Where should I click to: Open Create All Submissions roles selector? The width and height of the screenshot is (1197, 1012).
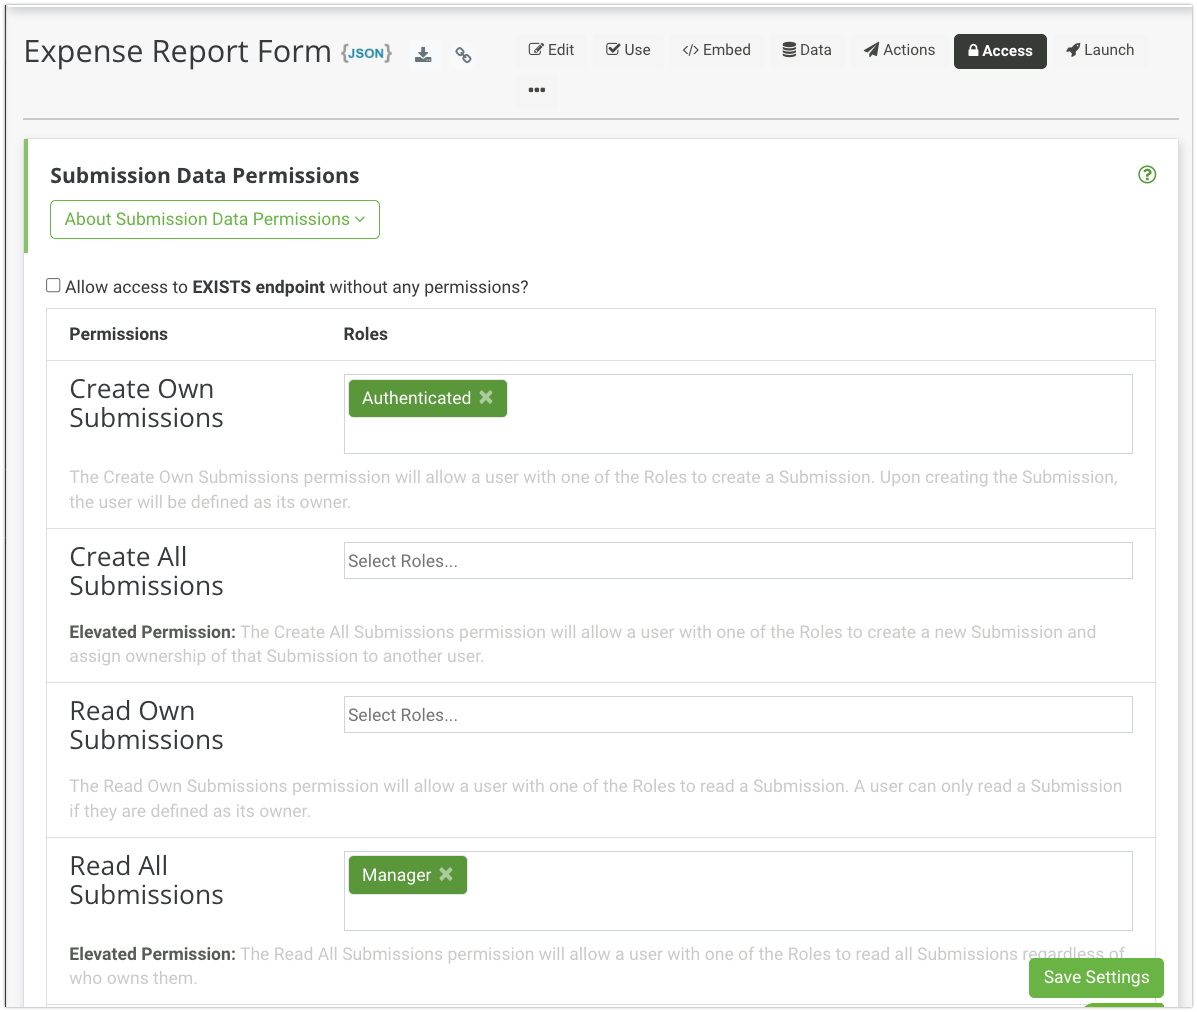click(x=738, y=561)
